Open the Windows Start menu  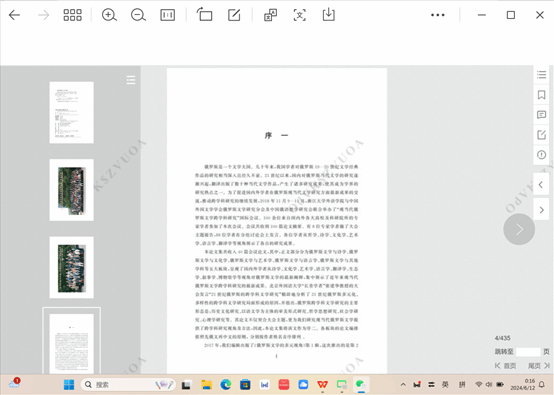click(69, 384)
